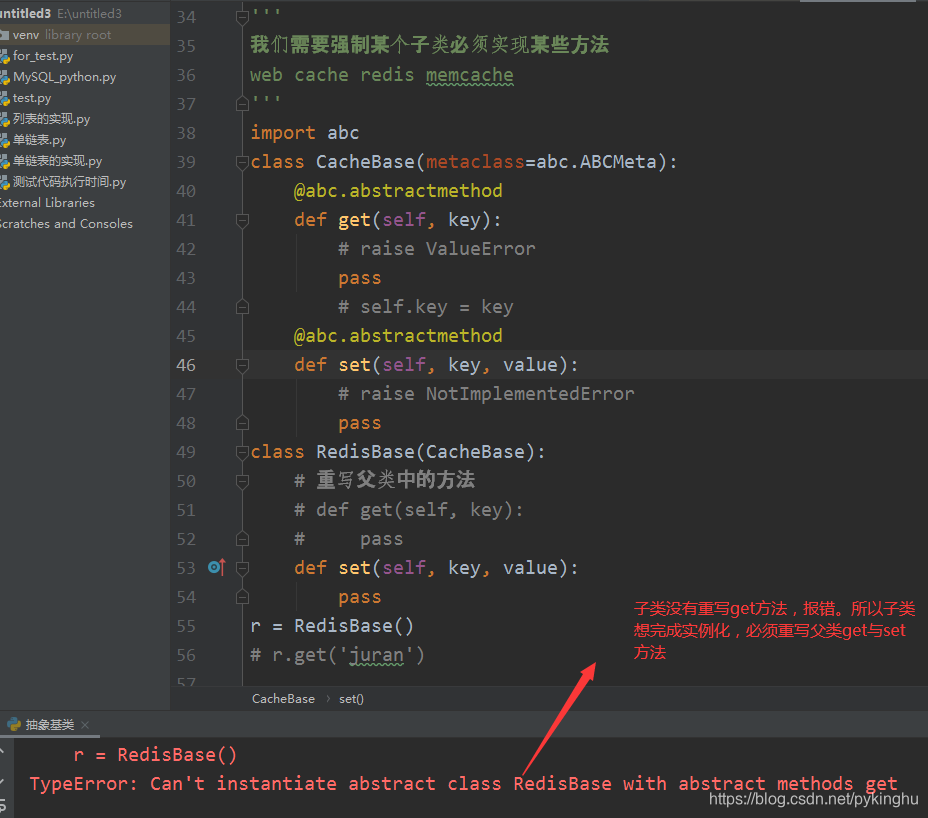Open 测试代码执行时间.py file
Viewport: 928px width, 818px height.
[x=69, y=182]
